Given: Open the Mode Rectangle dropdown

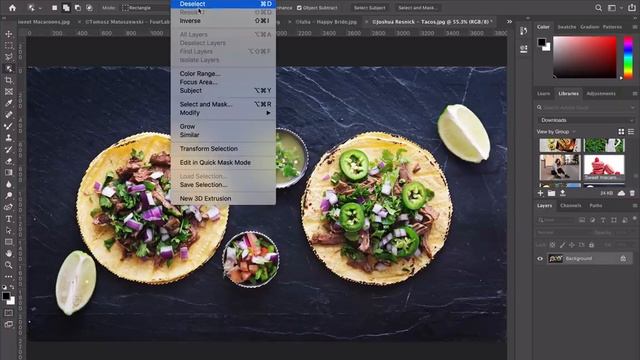Looking at the screenshot, I should click(146, 8).
